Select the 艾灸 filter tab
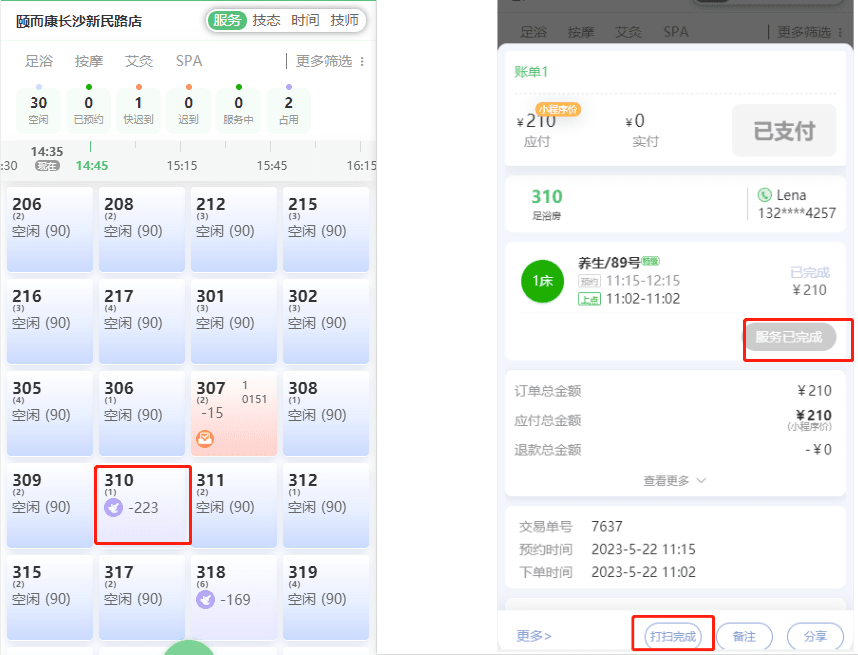The height and width of the screenshot is (655, 858). tap(138, 61)
